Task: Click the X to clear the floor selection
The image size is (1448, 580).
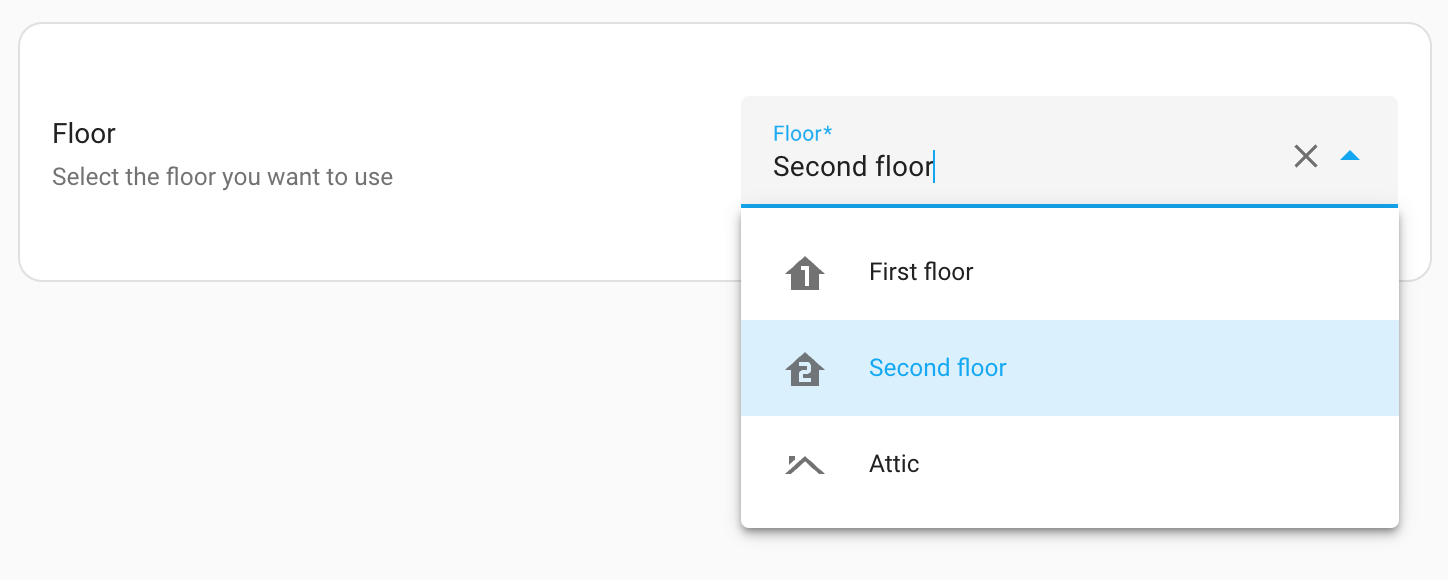Action: [1306, 156]
